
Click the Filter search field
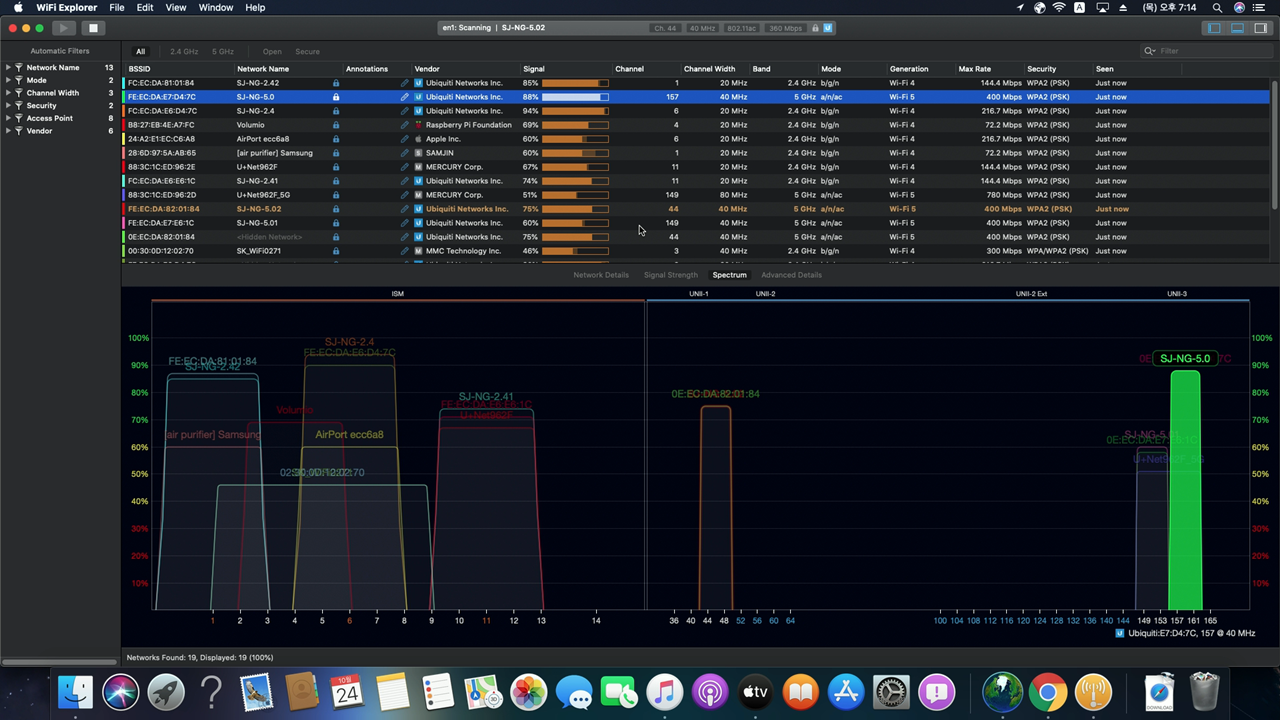[x=1205, y=51]
